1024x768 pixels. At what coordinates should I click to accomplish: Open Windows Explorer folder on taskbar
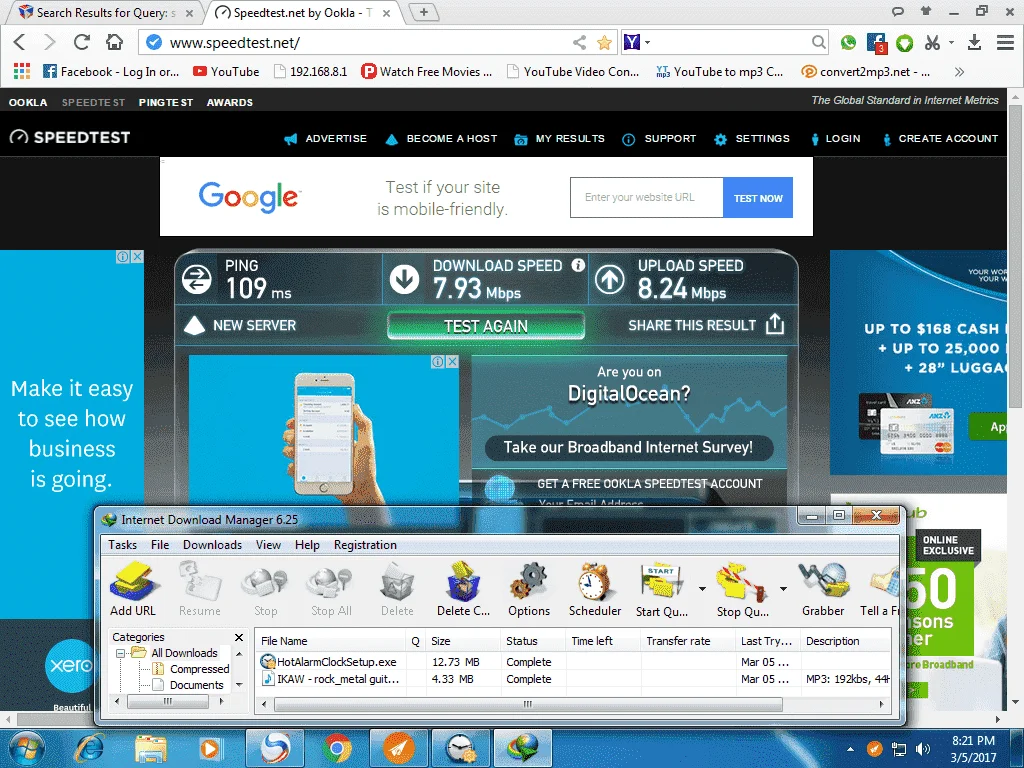pos(151,748)
